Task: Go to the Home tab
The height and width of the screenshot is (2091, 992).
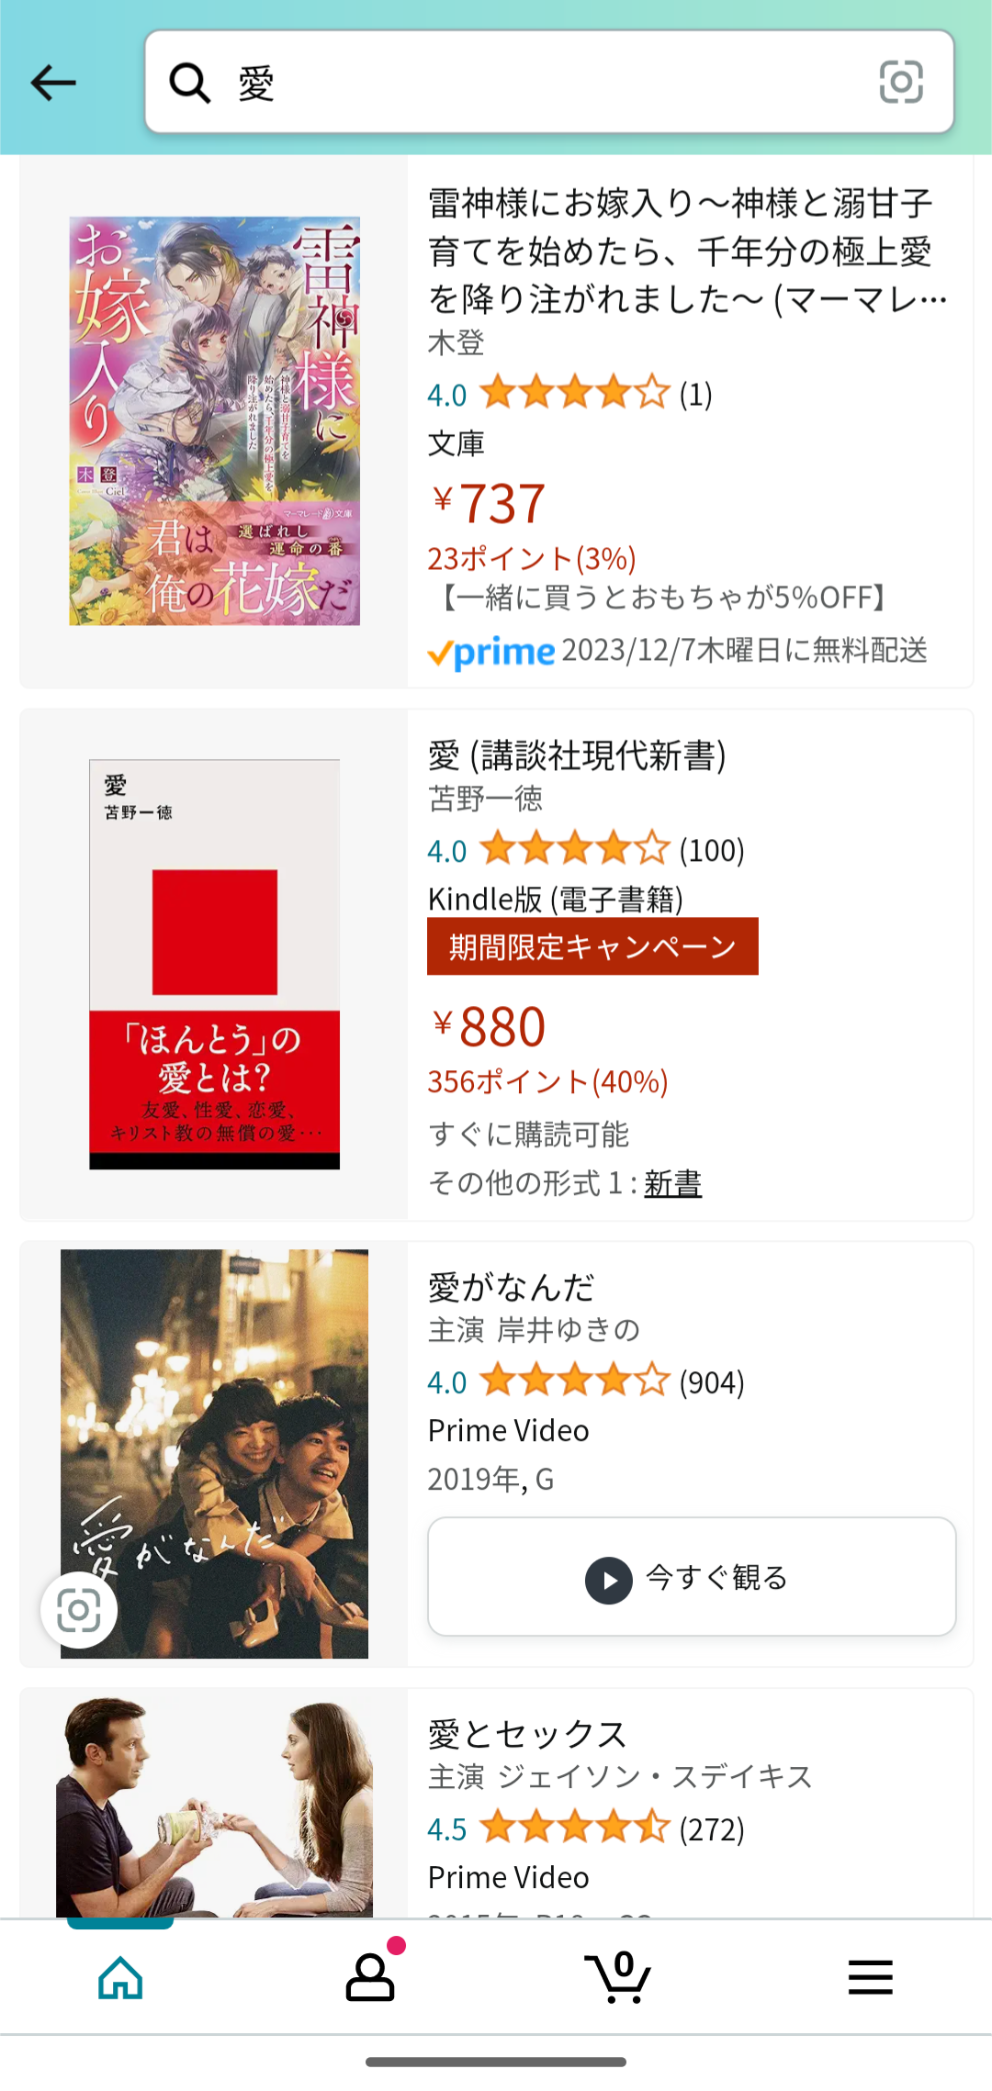Action: tap(120, 1977)
